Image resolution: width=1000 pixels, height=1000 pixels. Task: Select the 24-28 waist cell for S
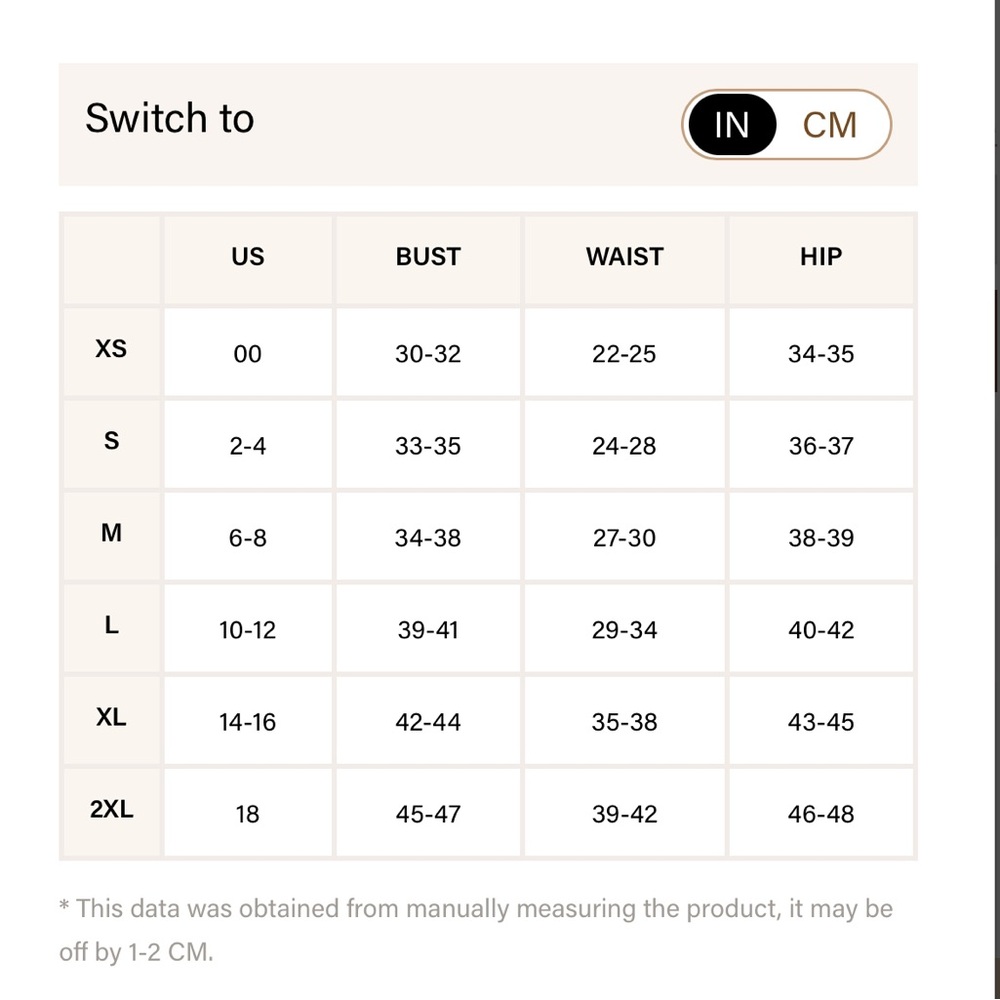coord(624,444)
